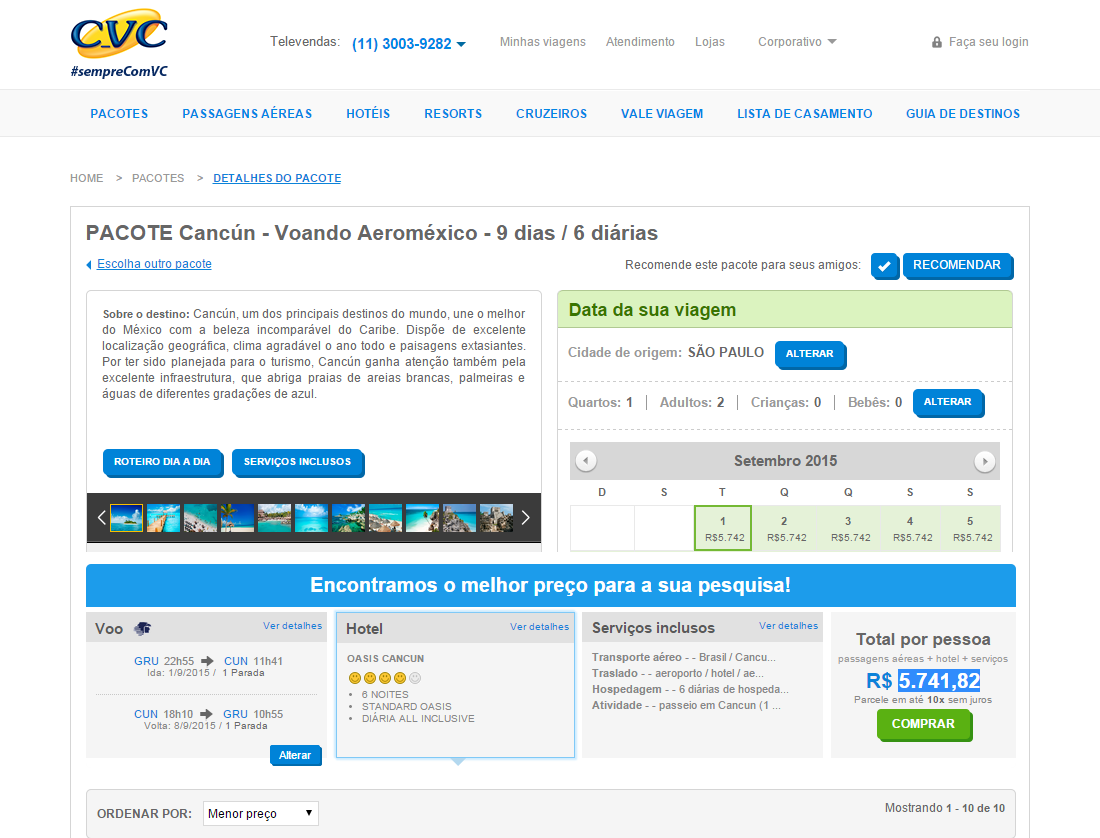
Task: Open Ver detalhes for Hotel
Action: [539, 626]
